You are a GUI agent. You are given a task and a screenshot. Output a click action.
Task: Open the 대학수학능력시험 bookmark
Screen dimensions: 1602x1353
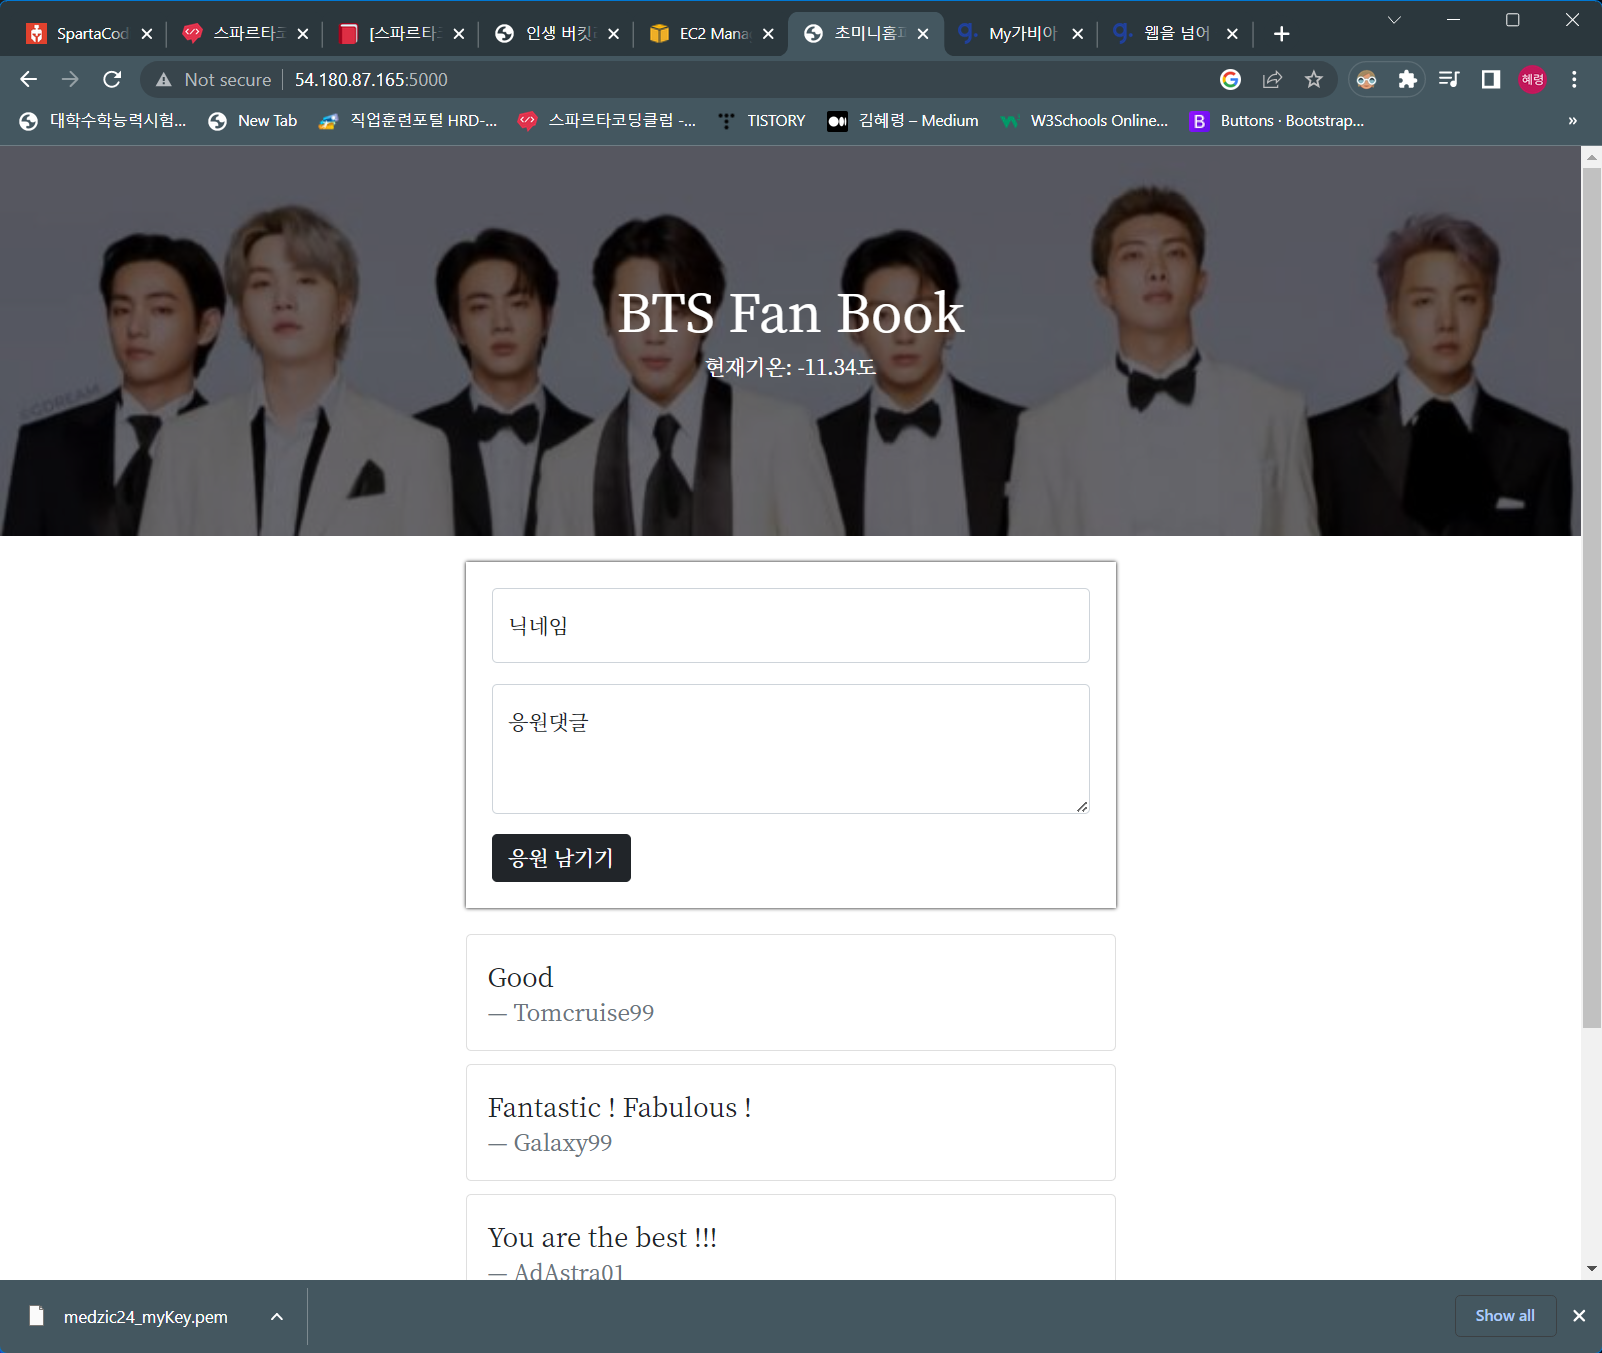pyautogui.click(x=103, y=121)
